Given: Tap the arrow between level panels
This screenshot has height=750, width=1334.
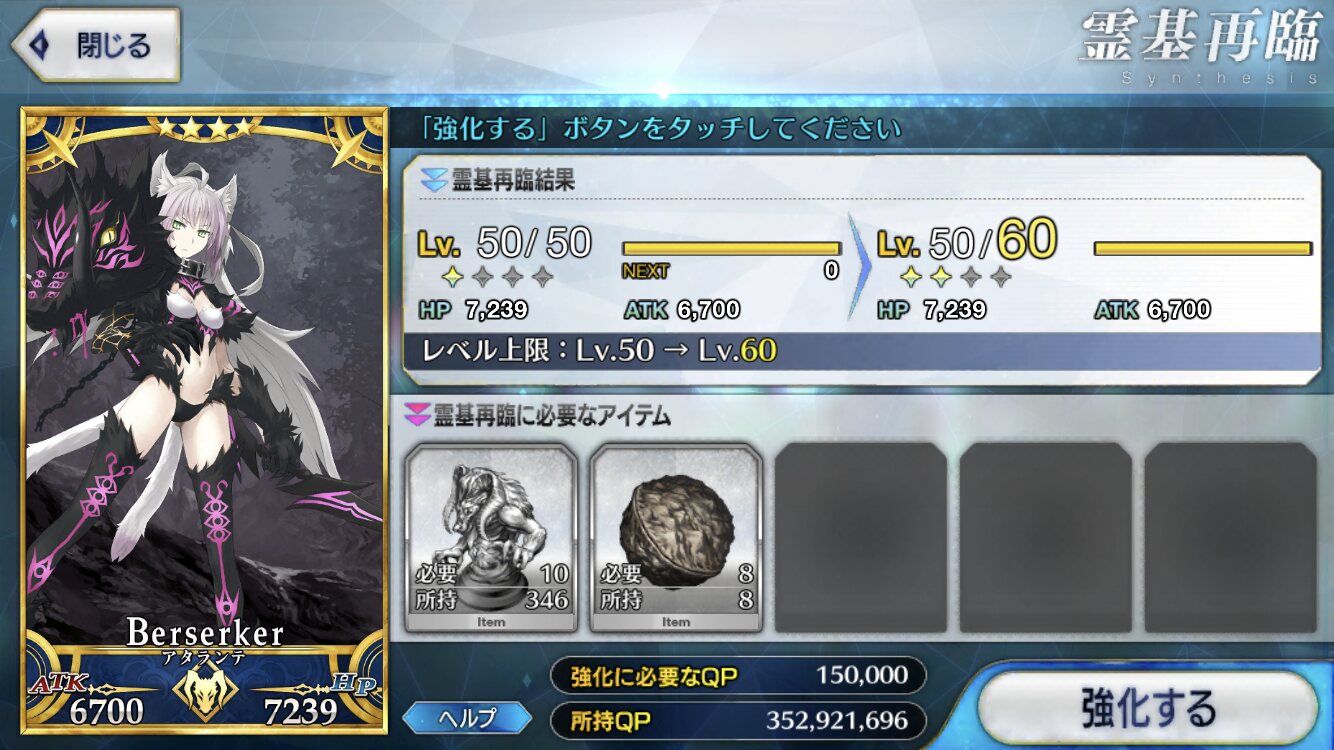Looking at the screenshot, I should [x=858, y=266].
